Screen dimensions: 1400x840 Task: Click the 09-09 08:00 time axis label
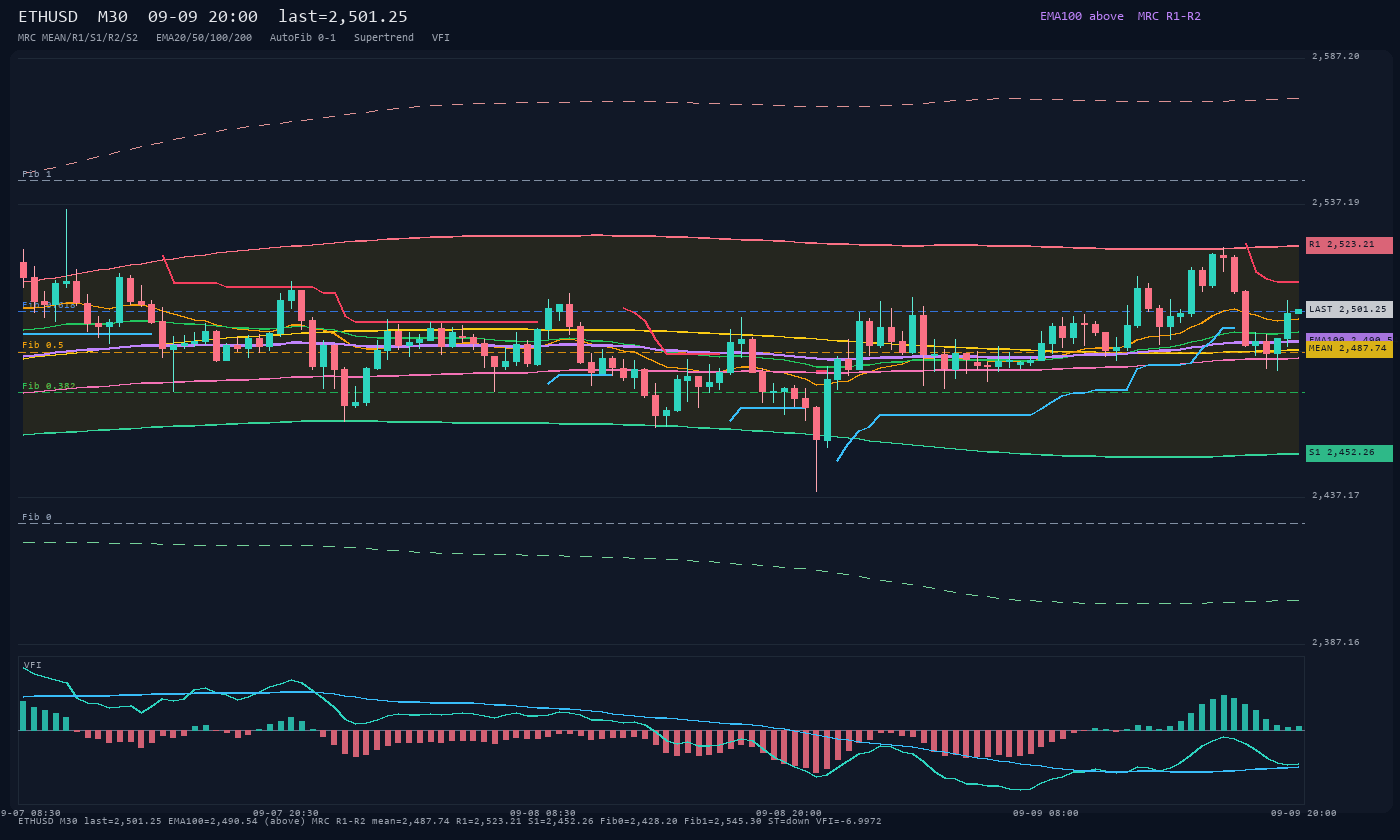coord(1046,813)
